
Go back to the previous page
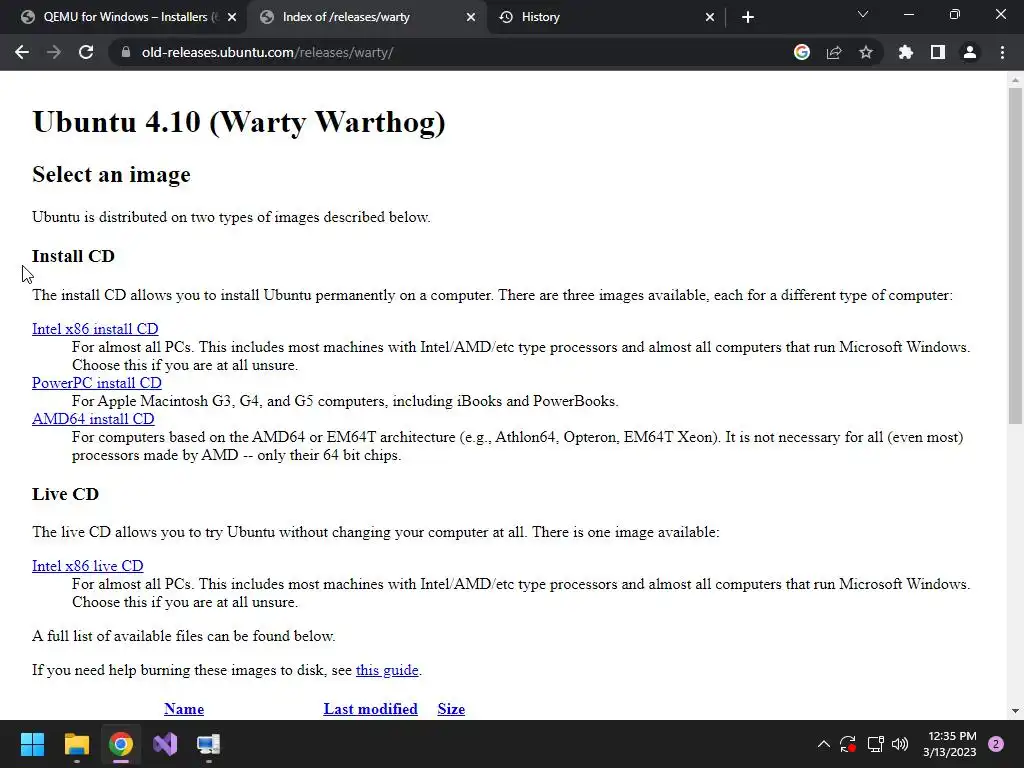[22, 52]
